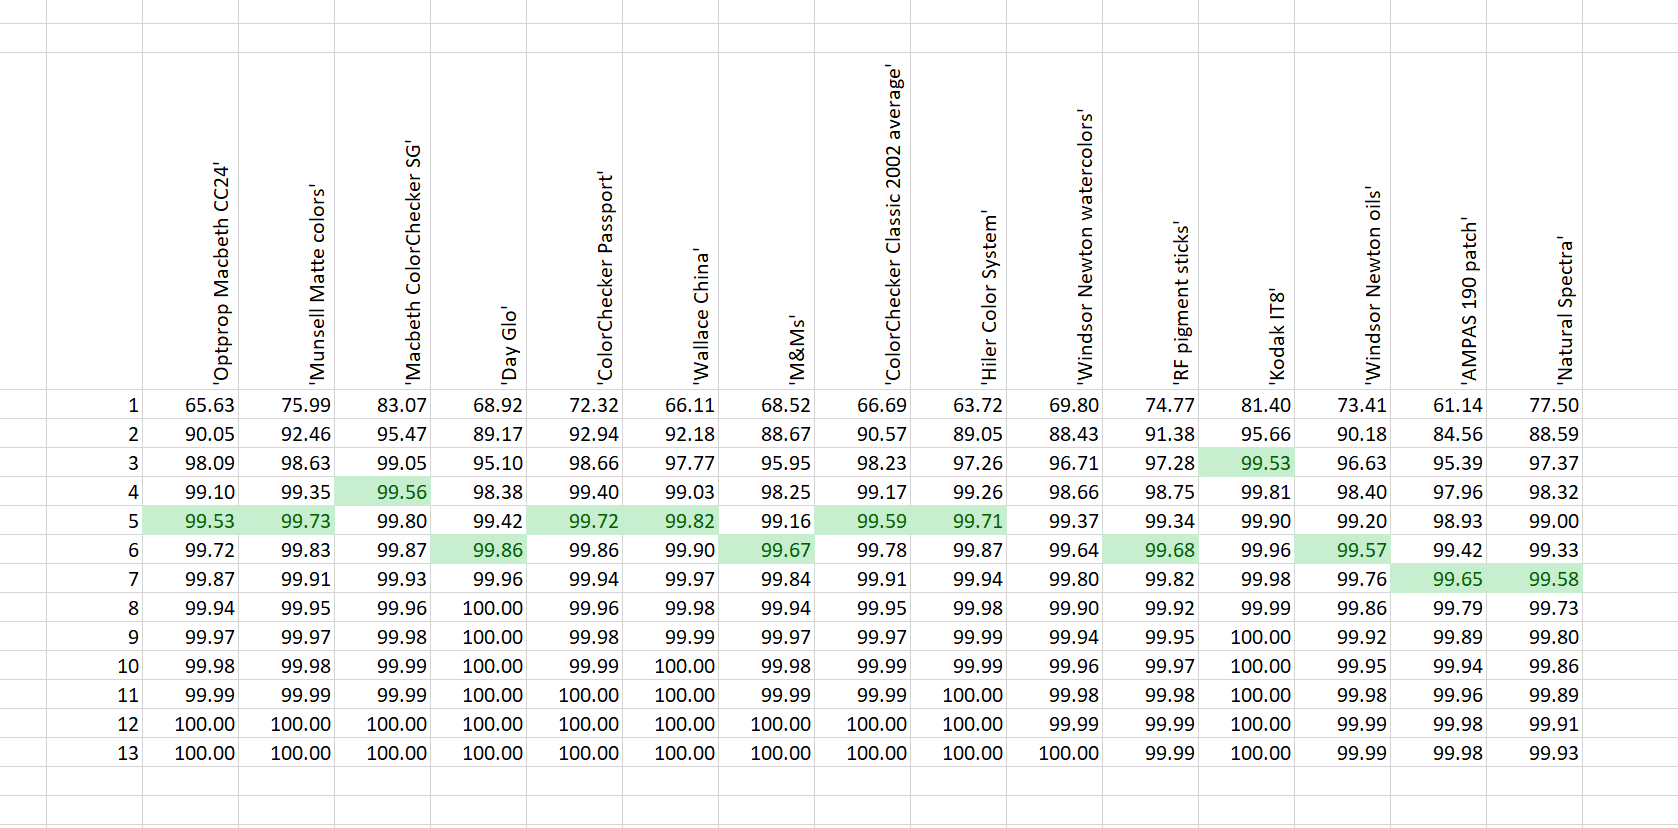Click highlighted 99.72 in ColorChecker Passport column
The width and height of the screenshot is (1678, 828).
pyautogui.click(x=574, y=521)
